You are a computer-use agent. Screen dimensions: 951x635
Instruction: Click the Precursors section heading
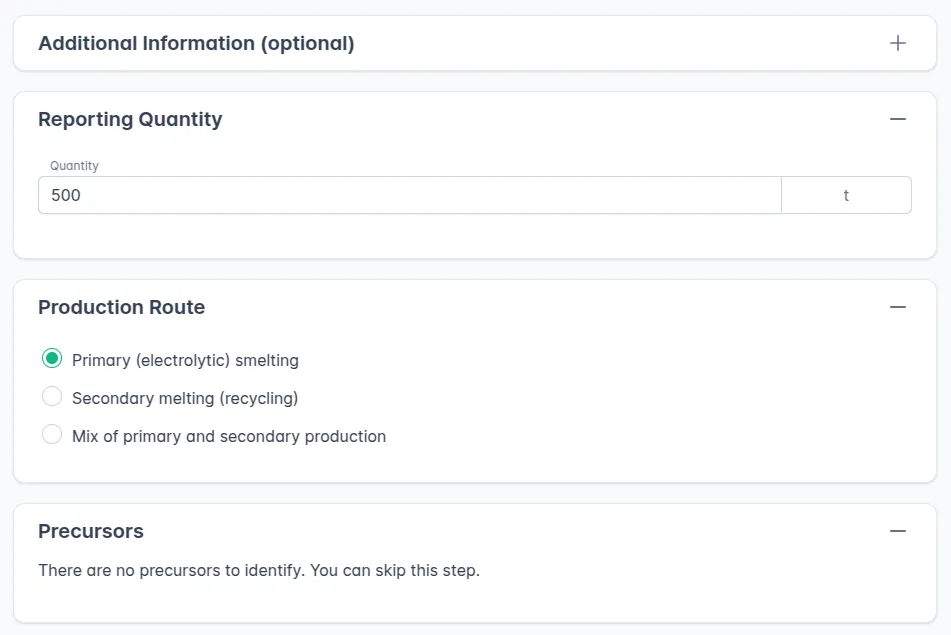[91, 531]
